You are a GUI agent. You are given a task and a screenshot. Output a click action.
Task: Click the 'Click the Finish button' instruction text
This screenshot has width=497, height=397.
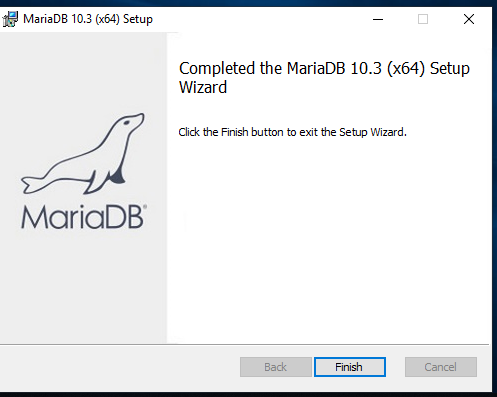293,132
